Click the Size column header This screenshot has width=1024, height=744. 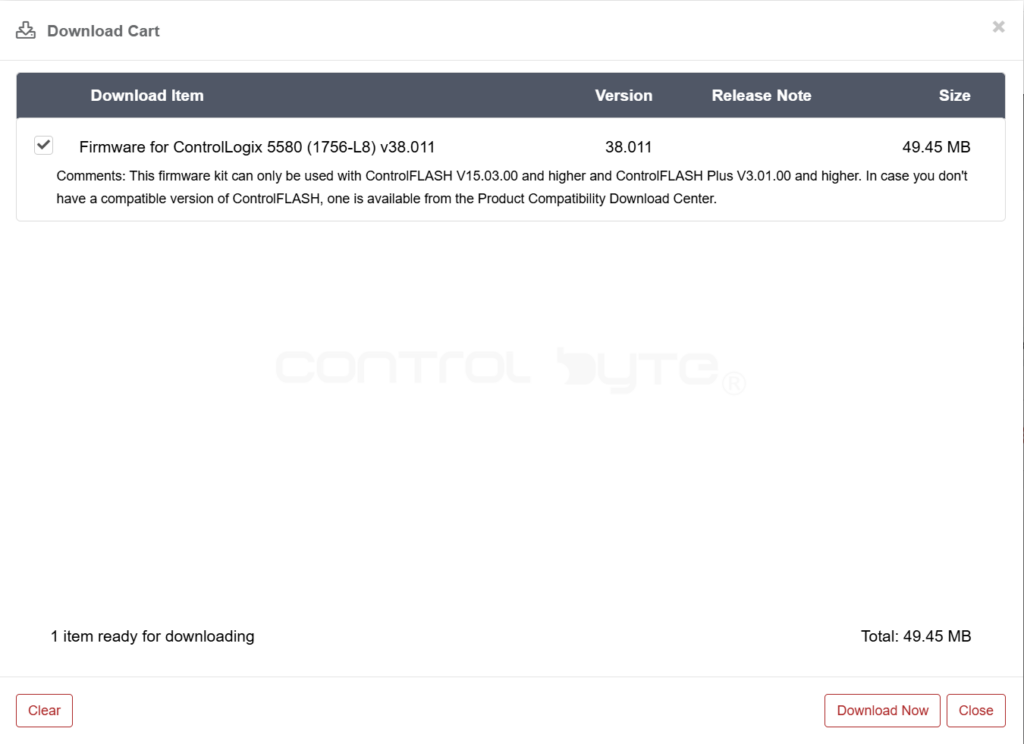coord(954,95)
